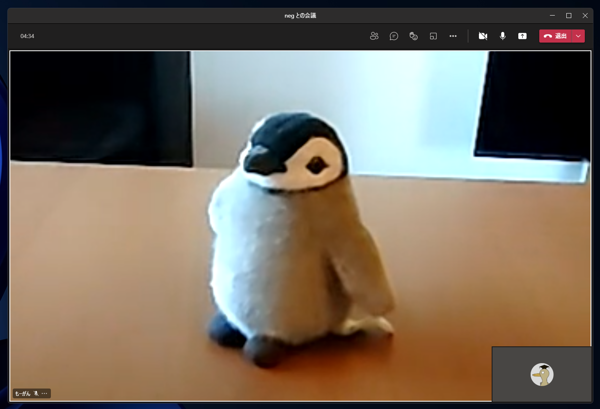The height and width of the screenshot is (409, 600).
Task: Expand the leave options dropdown arrow
Action: tap(578, 36)
